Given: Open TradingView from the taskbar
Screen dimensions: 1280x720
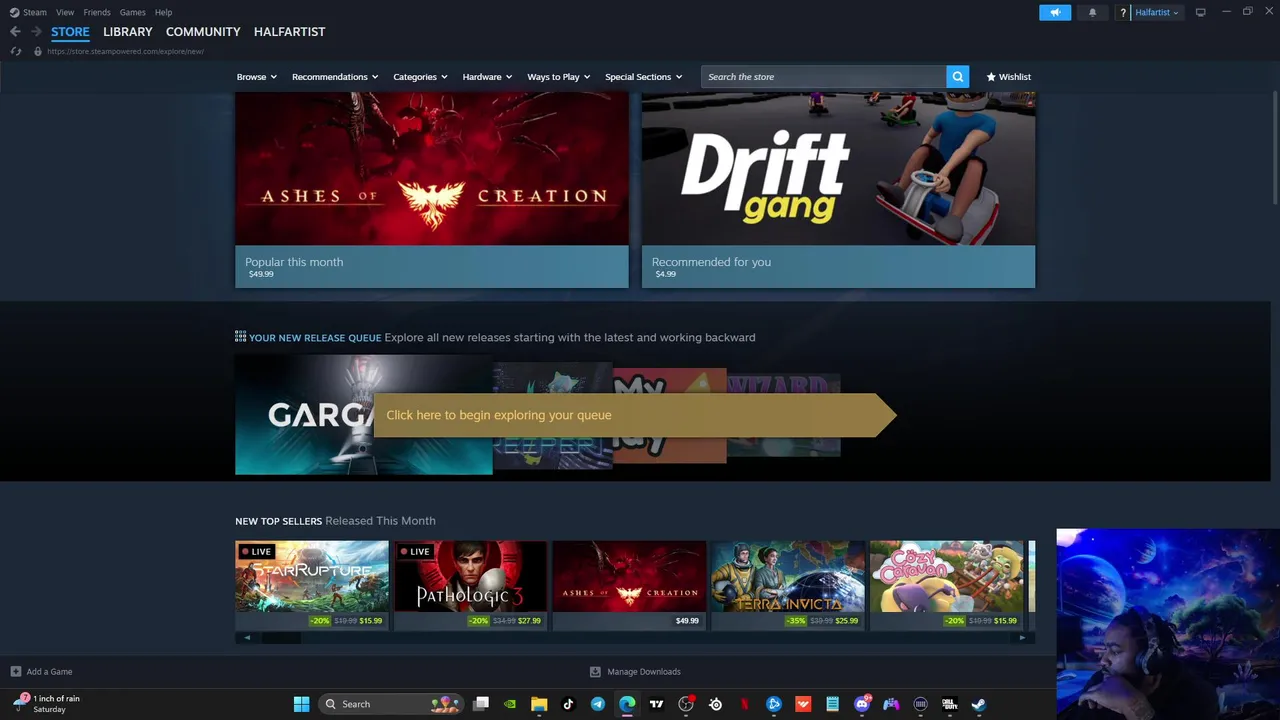Looking at the screenshot, I should pyautogui.click(x=656, y=704).
